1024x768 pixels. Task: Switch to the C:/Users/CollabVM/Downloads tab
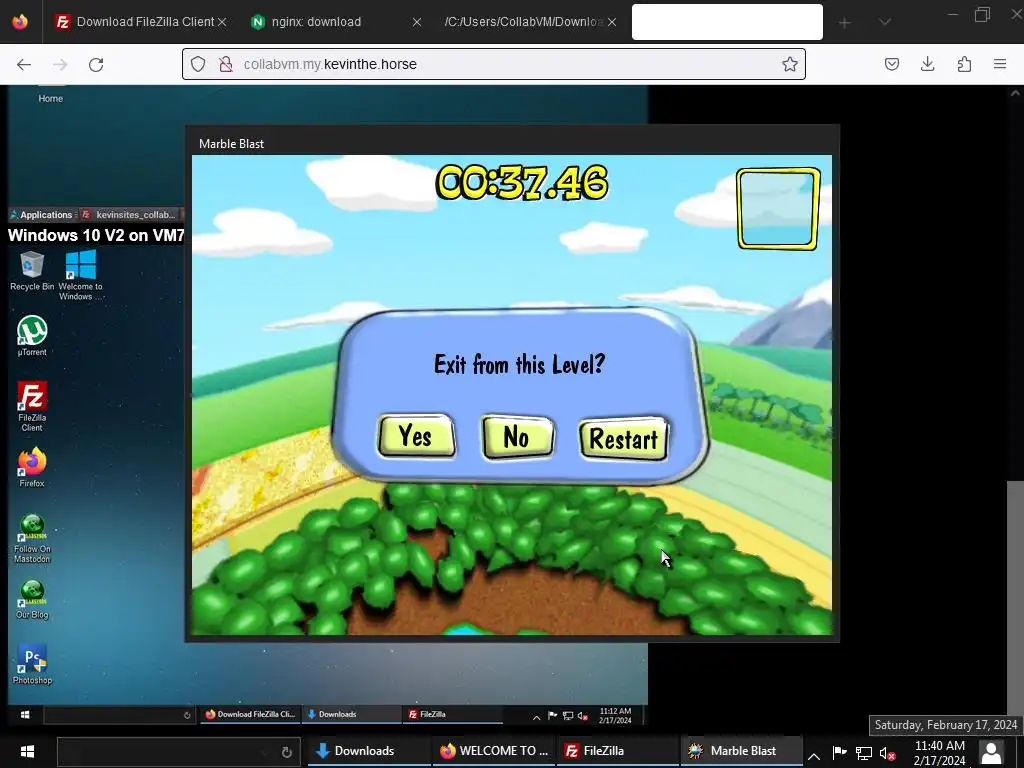click(x=522, y=22)
